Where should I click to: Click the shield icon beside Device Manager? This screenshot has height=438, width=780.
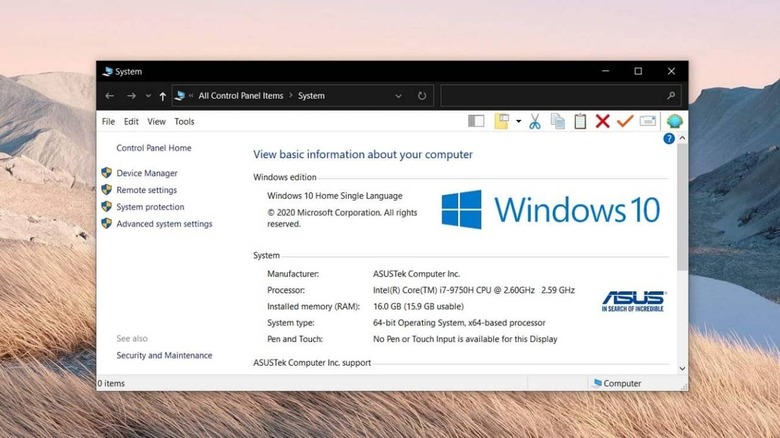pos(106,173)
